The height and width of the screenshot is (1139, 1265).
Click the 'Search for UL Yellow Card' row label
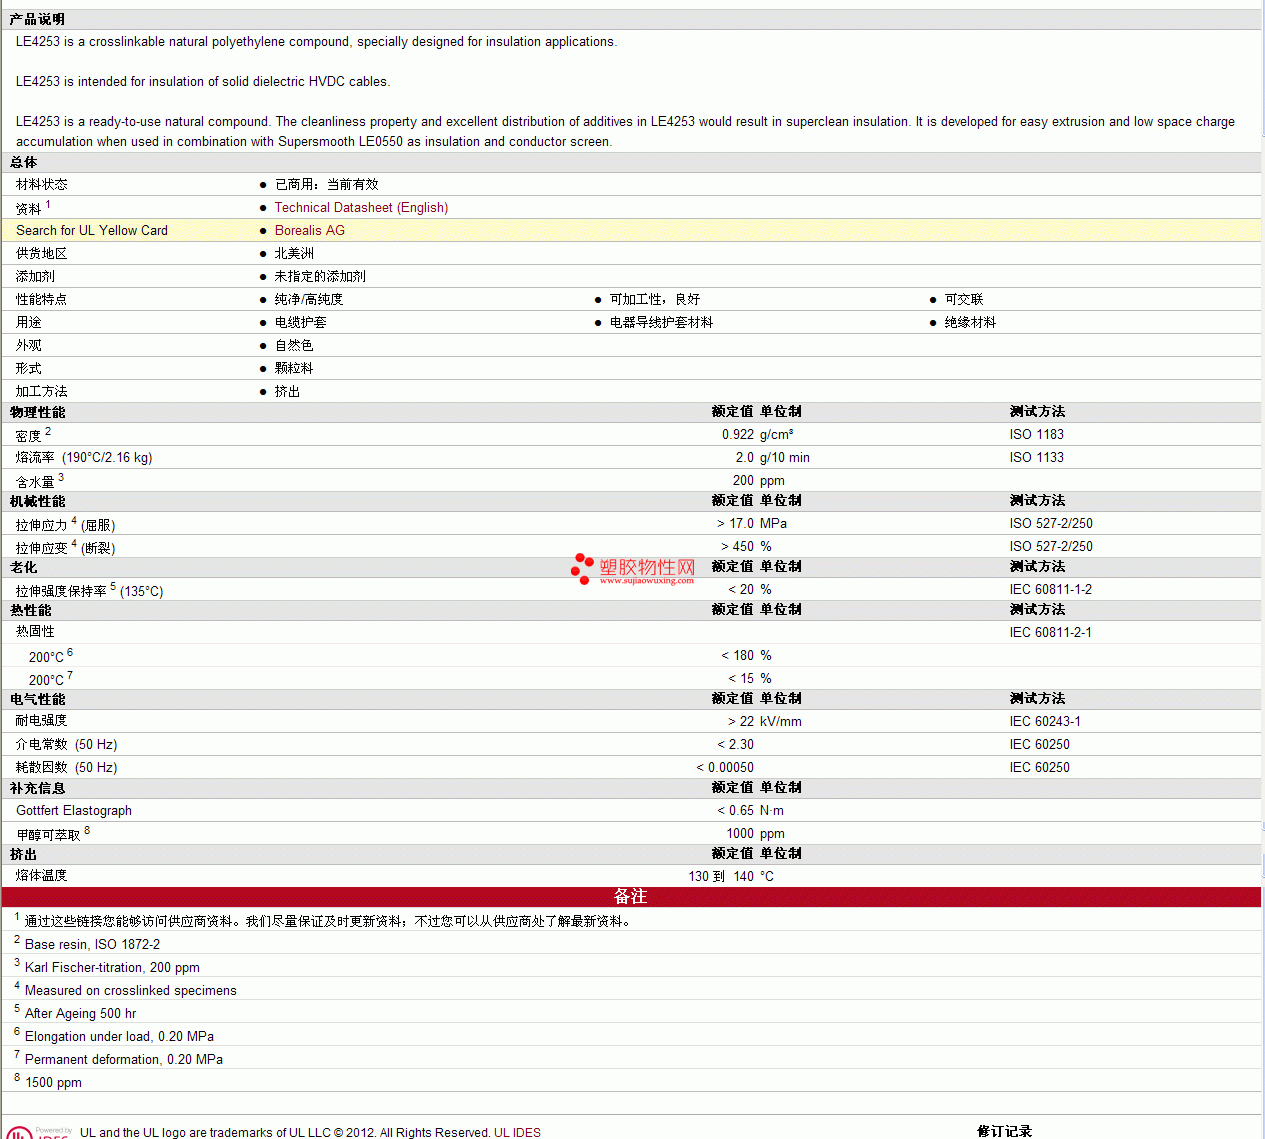pyautogui.click(x=92, y=231)
